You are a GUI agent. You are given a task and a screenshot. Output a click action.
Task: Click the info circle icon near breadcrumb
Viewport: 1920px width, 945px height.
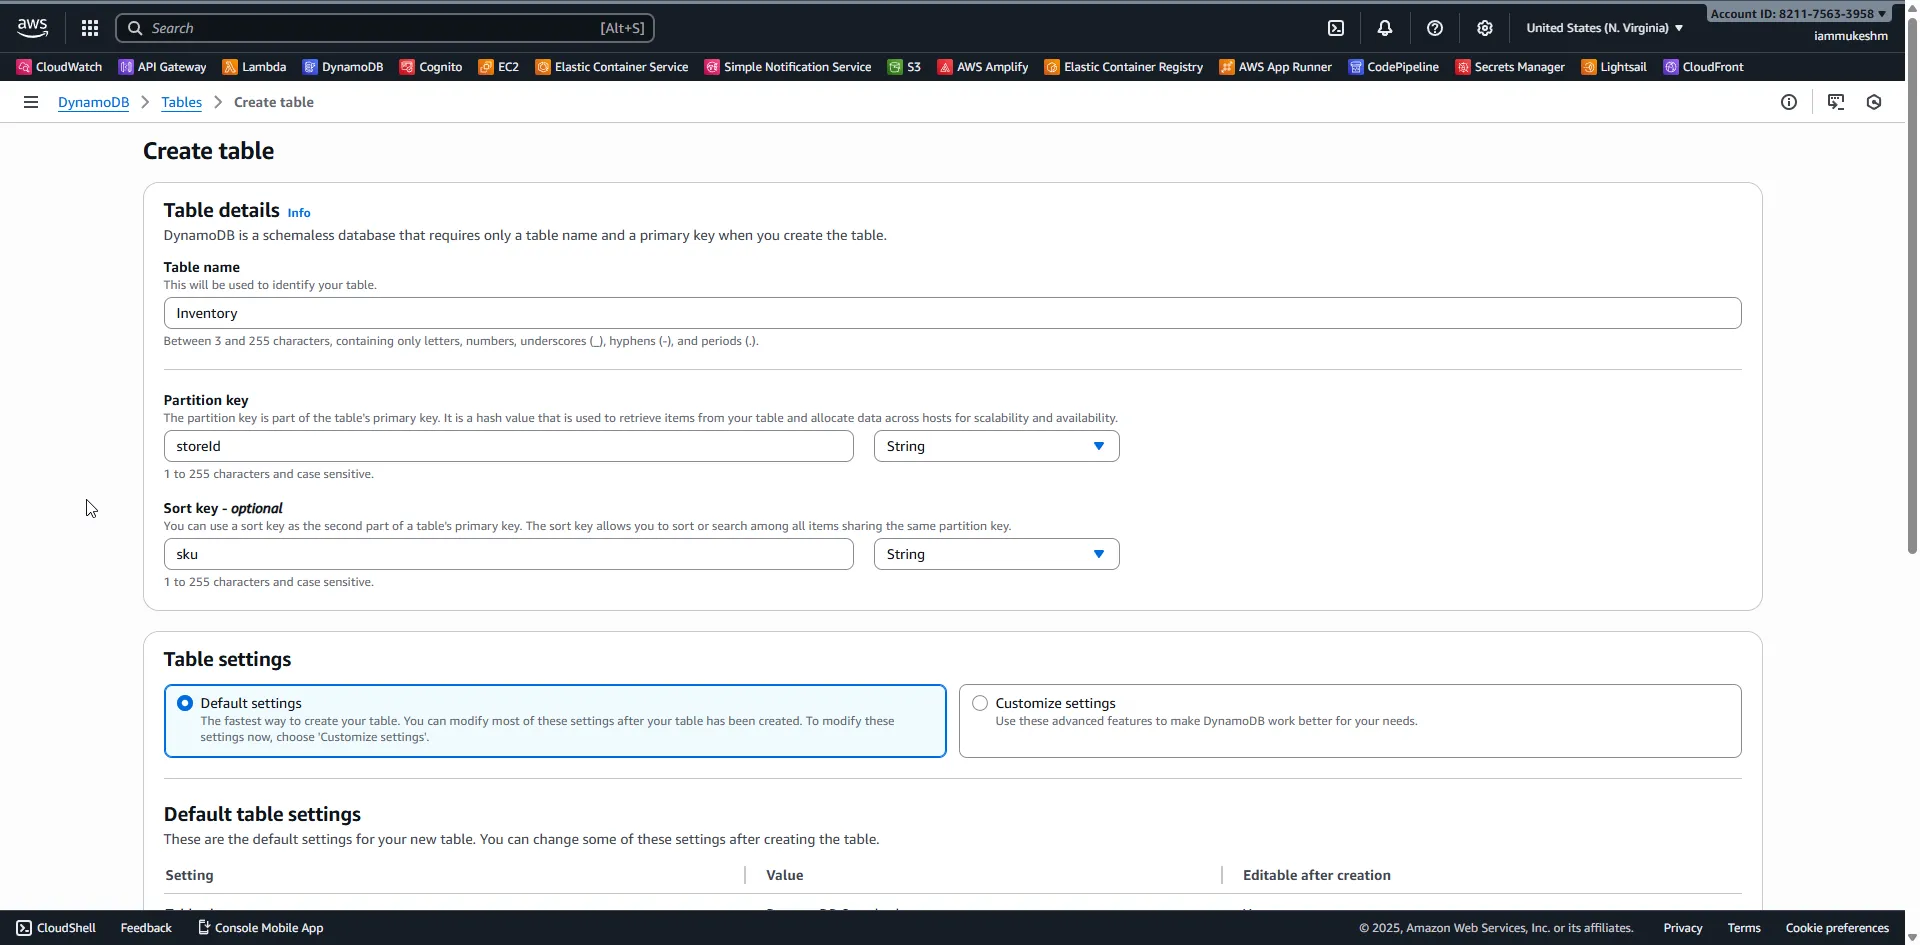click(x=1789, y=101)
